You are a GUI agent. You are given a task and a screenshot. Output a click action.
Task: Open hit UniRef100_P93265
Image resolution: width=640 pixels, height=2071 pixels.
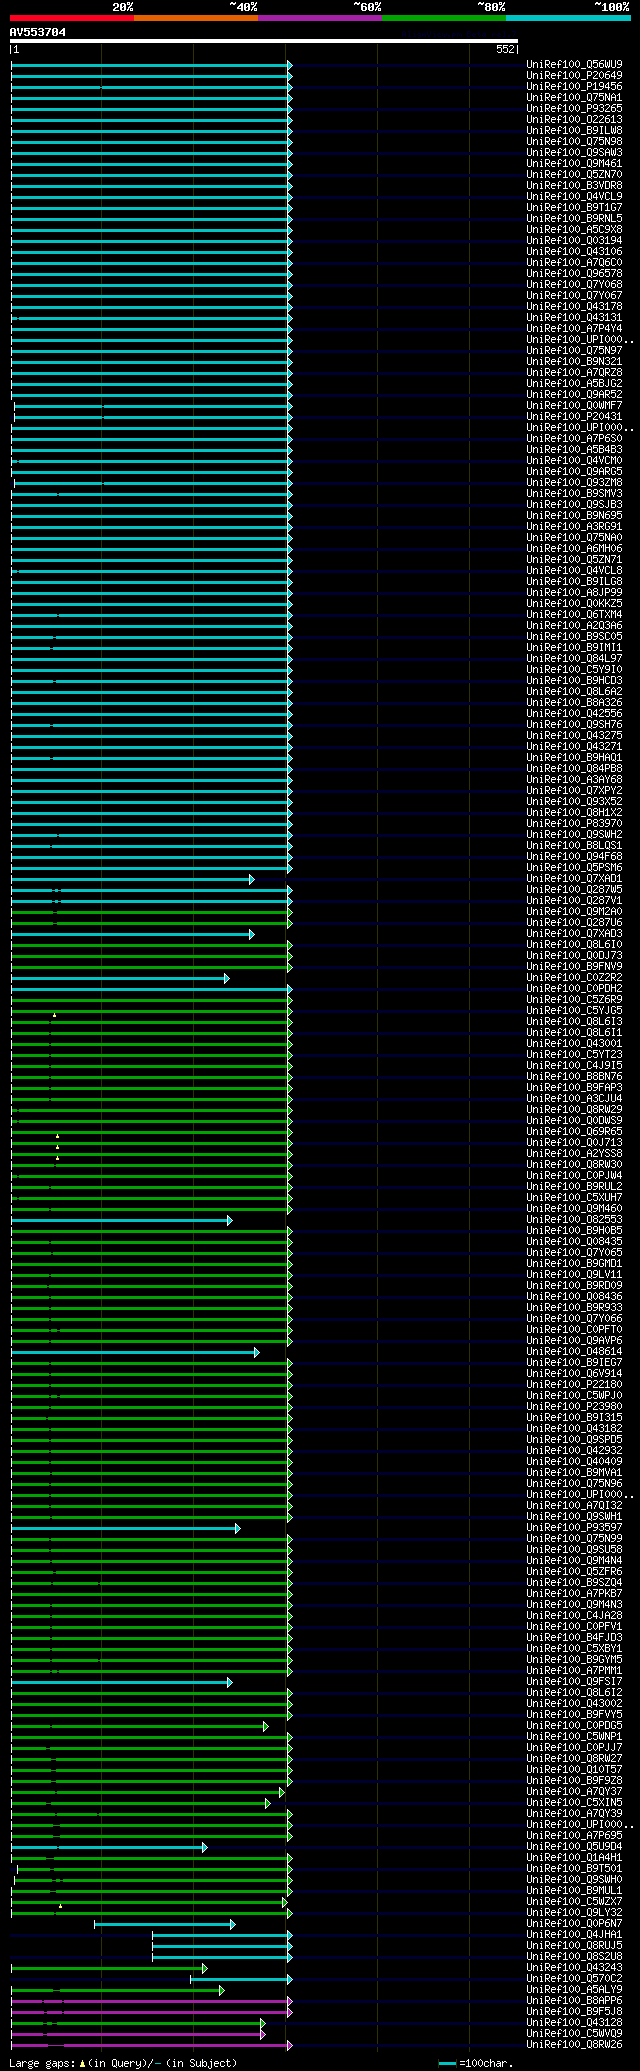pos(574,108)
